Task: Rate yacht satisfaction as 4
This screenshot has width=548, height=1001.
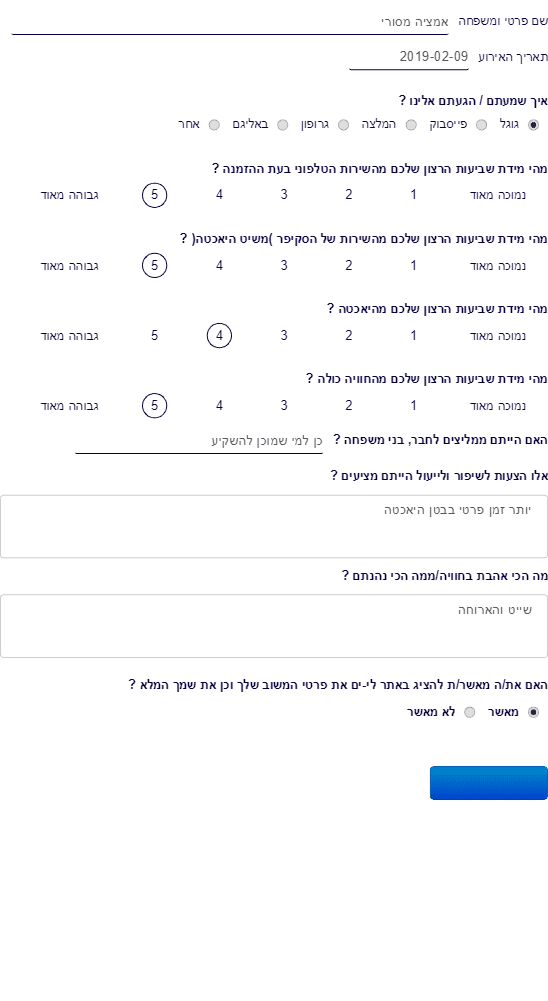Action: pyautogui.click(x=219, y=335)
